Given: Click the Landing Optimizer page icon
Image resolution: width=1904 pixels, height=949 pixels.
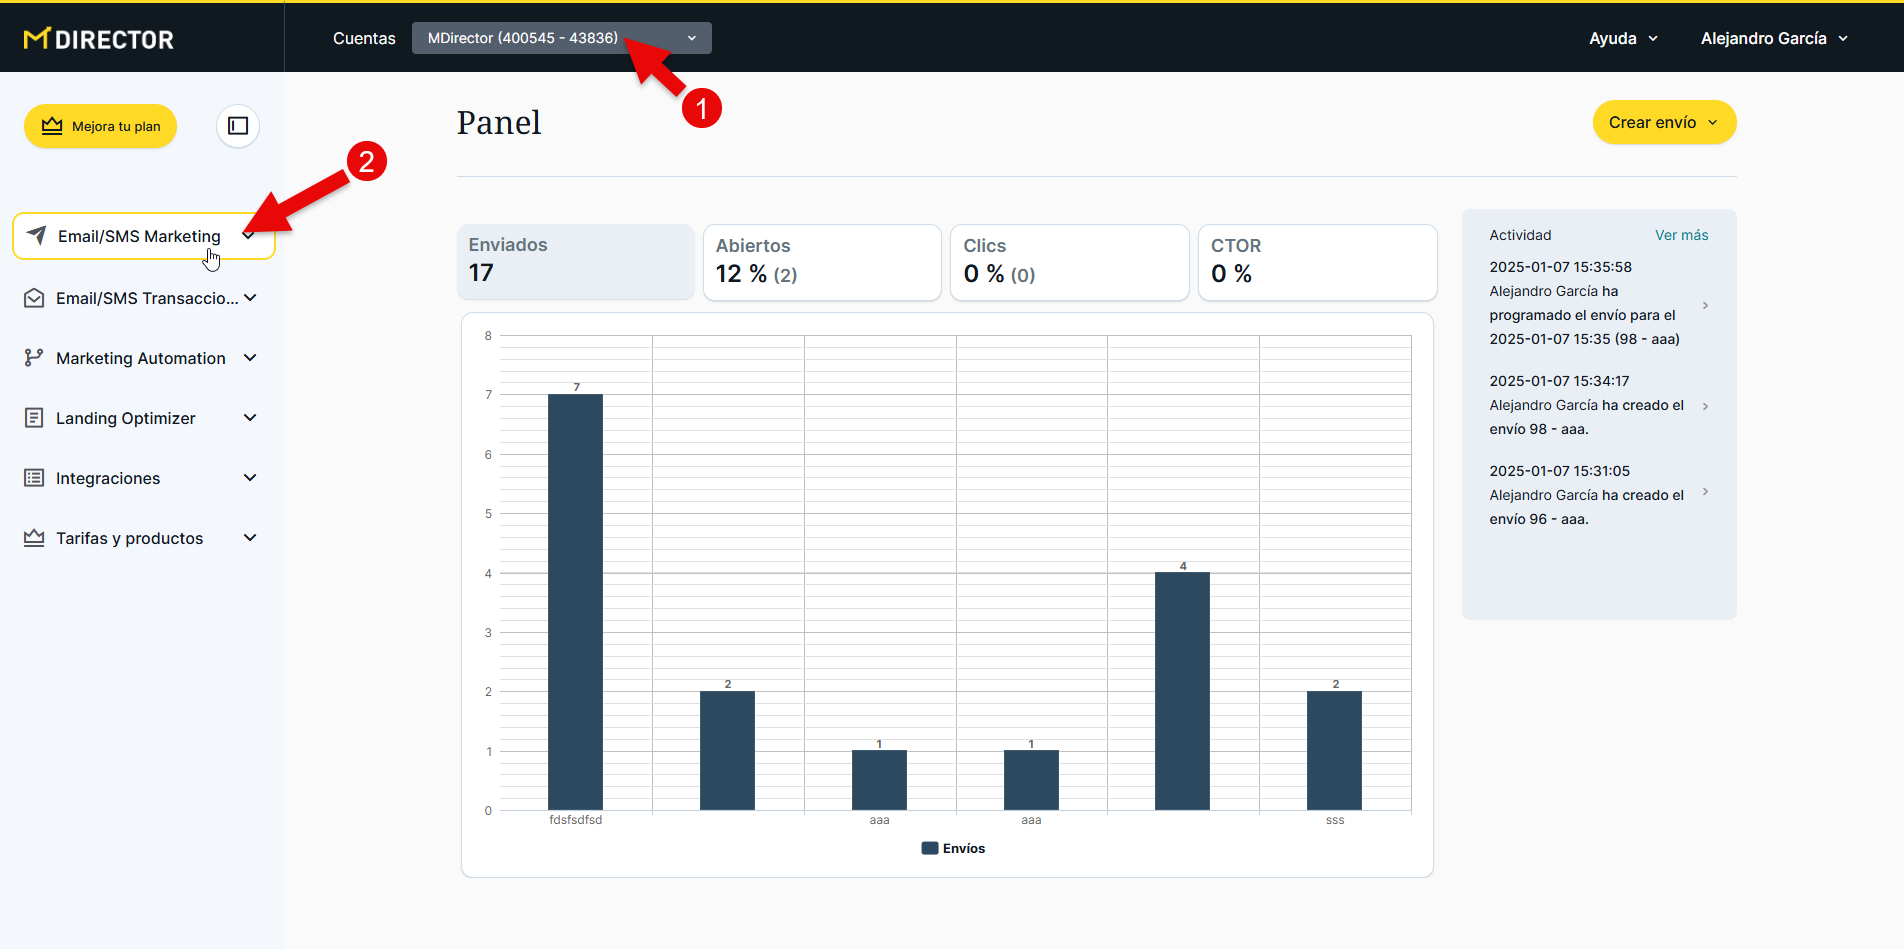Looking at the screenshot, I should tap(34, 418).
